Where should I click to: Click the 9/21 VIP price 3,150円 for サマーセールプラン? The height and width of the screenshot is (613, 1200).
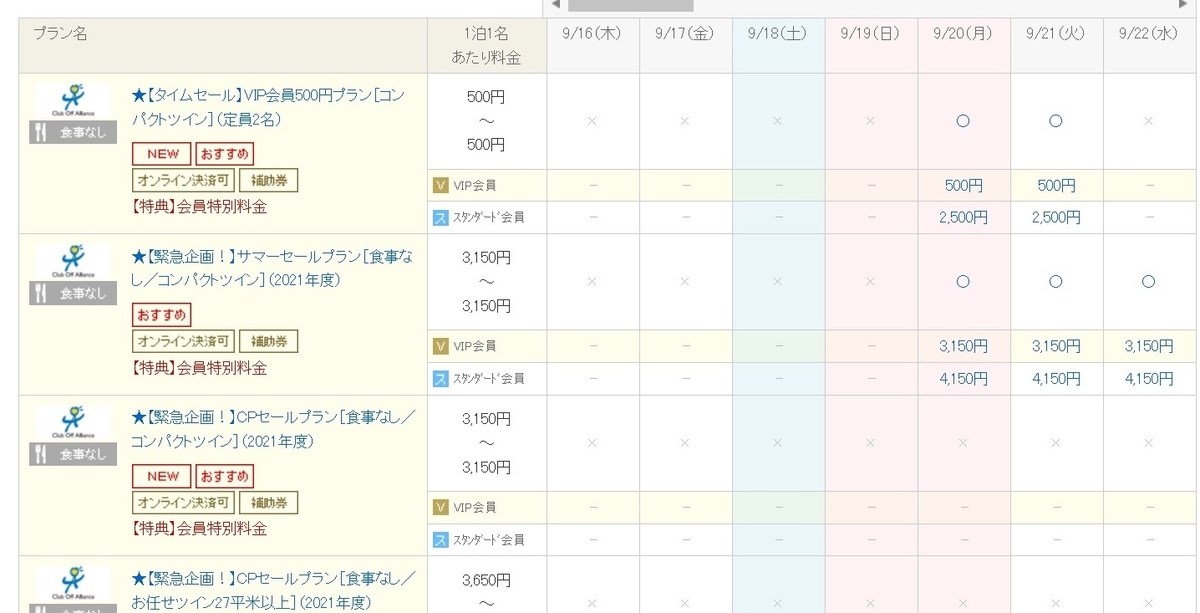click(x=1056, y=347)
